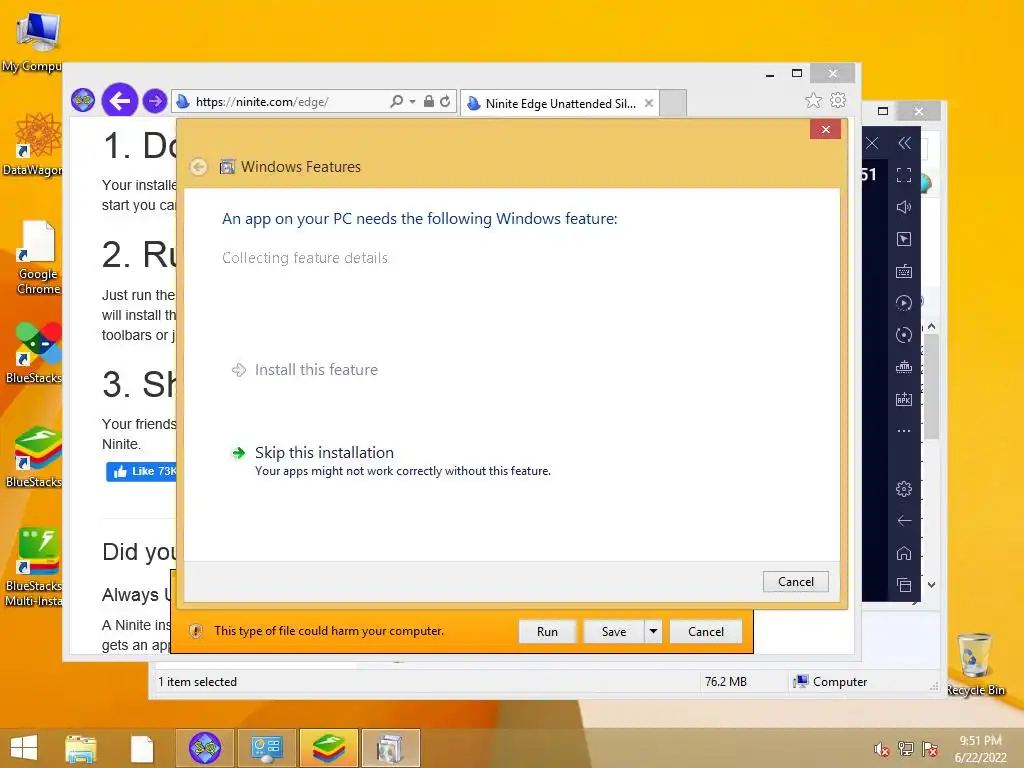Open BlueStacks more options ellipsis

[904, 431]
